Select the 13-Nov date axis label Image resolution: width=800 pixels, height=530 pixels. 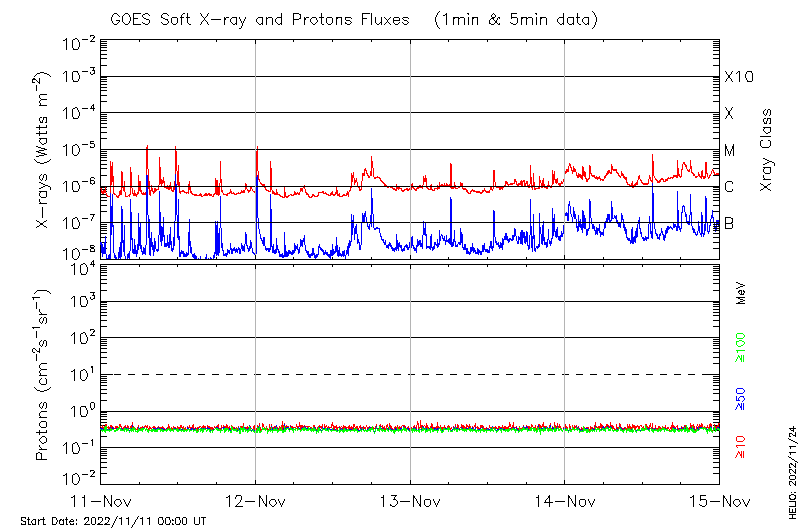point(410,500)
